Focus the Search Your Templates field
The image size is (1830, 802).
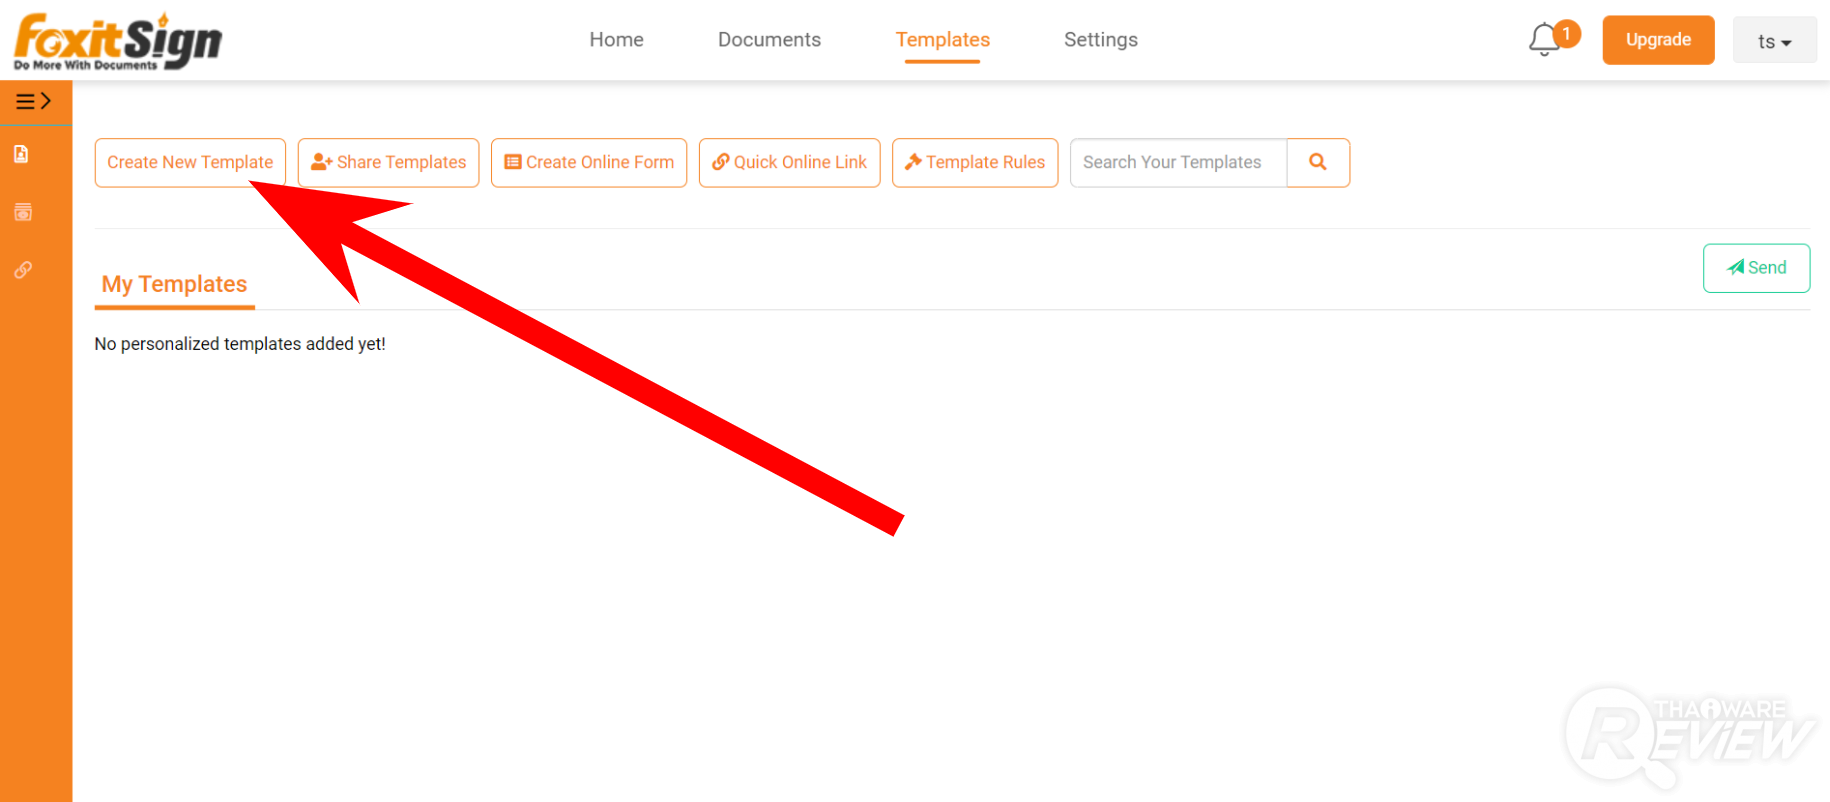[1178, 163]
